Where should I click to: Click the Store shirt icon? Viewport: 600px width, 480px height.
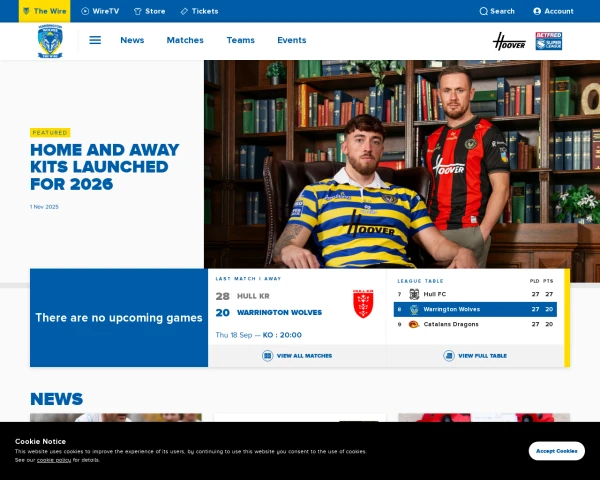[x=138, y=11]
